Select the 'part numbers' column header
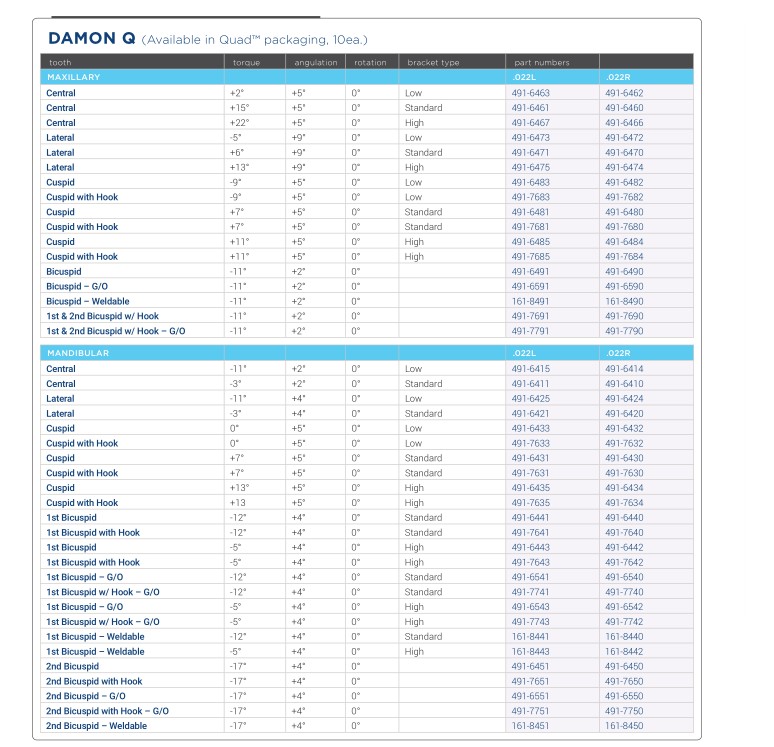The width and height of the screenshot is (774, 747). pyautogui.click(x=542, y=63)
